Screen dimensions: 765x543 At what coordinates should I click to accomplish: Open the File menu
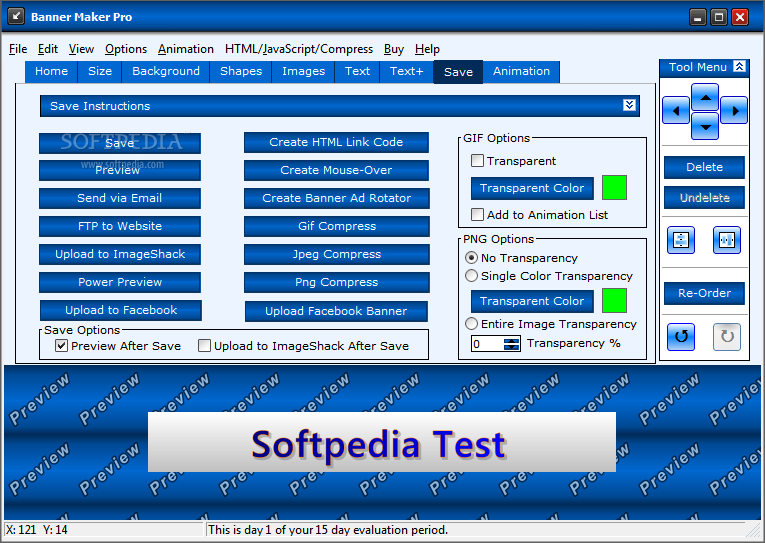coord(18,49)
